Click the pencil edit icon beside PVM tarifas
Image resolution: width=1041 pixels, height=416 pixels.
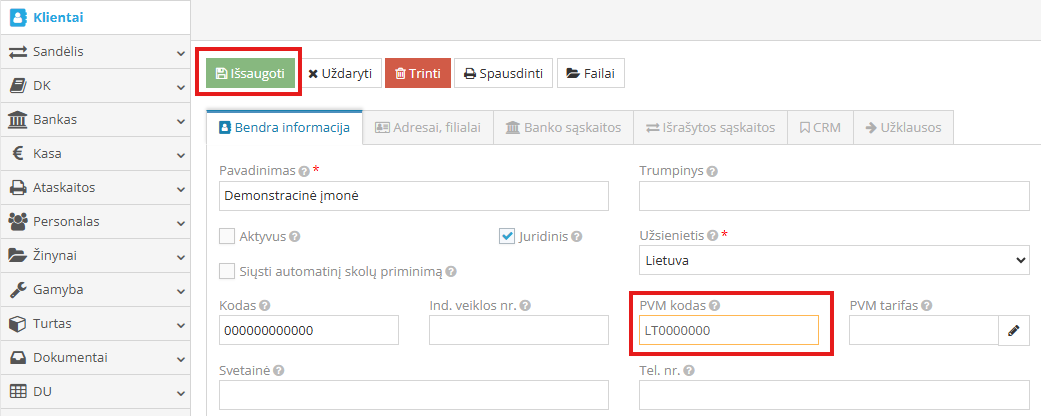1013,329
